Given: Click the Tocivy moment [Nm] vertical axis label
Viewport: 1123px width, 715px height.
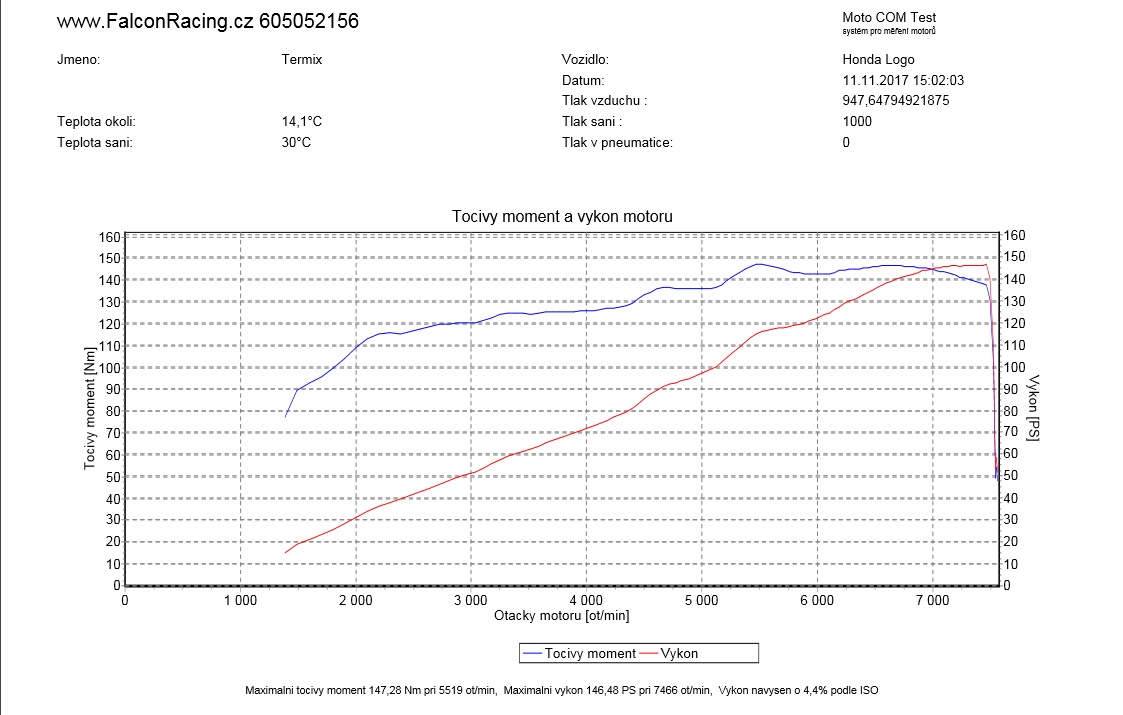Looking at the screenshot, I should click(x=89, y=410).
